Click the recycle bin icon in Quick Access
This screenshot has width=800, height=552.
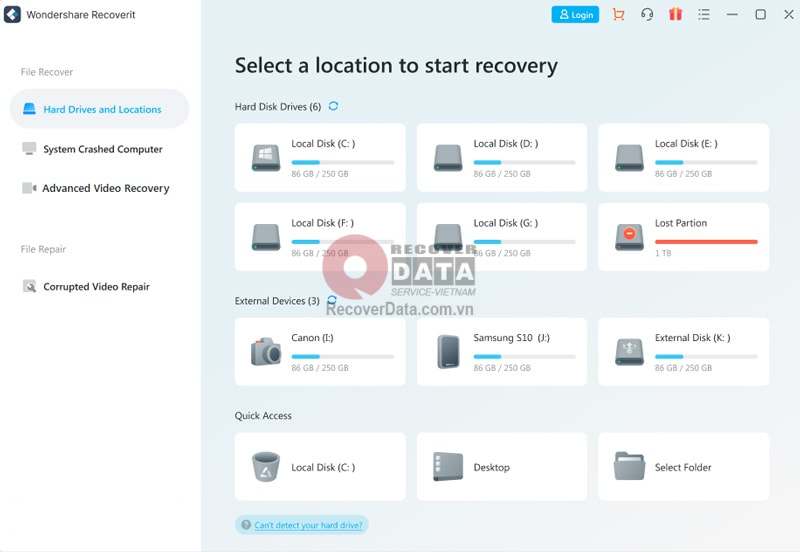[x=266, y=467]
